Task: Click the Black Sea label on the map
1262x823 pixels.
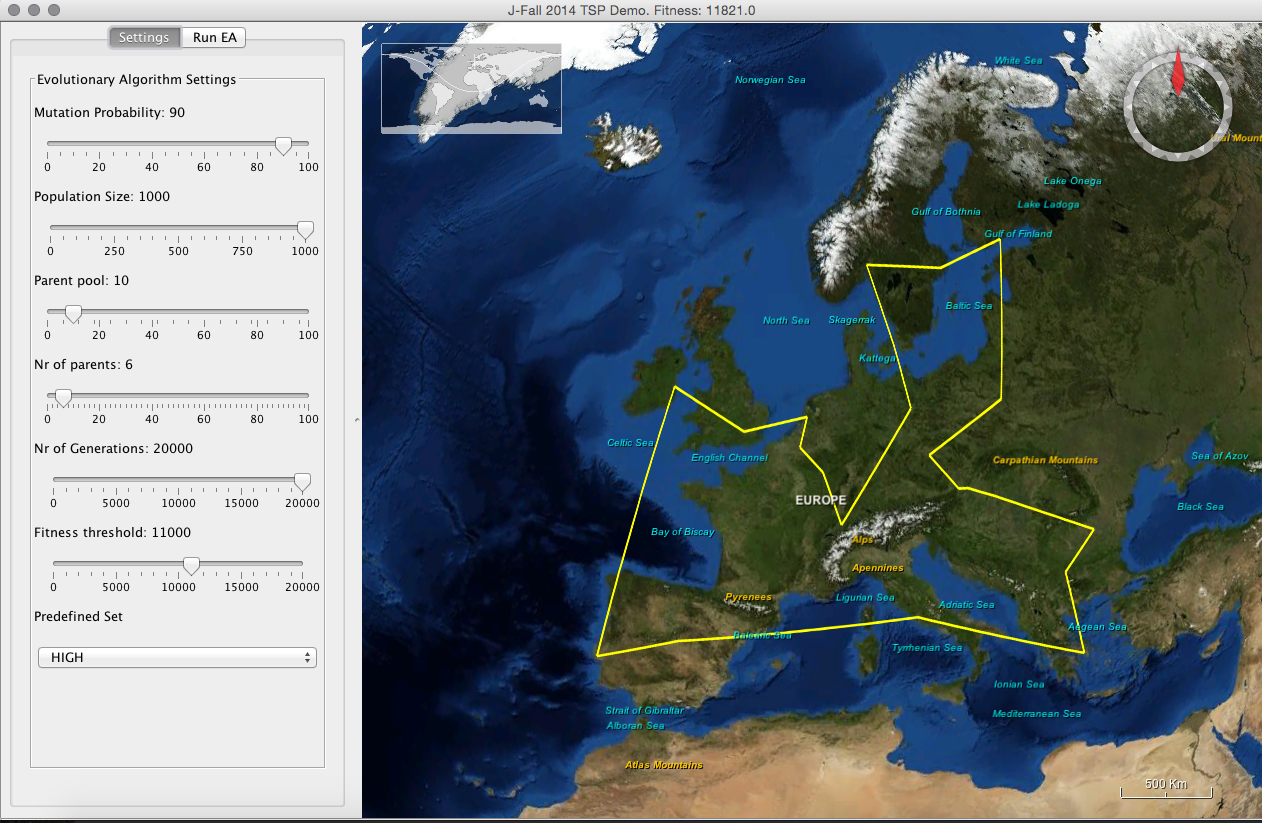Action: [1200, 507]
